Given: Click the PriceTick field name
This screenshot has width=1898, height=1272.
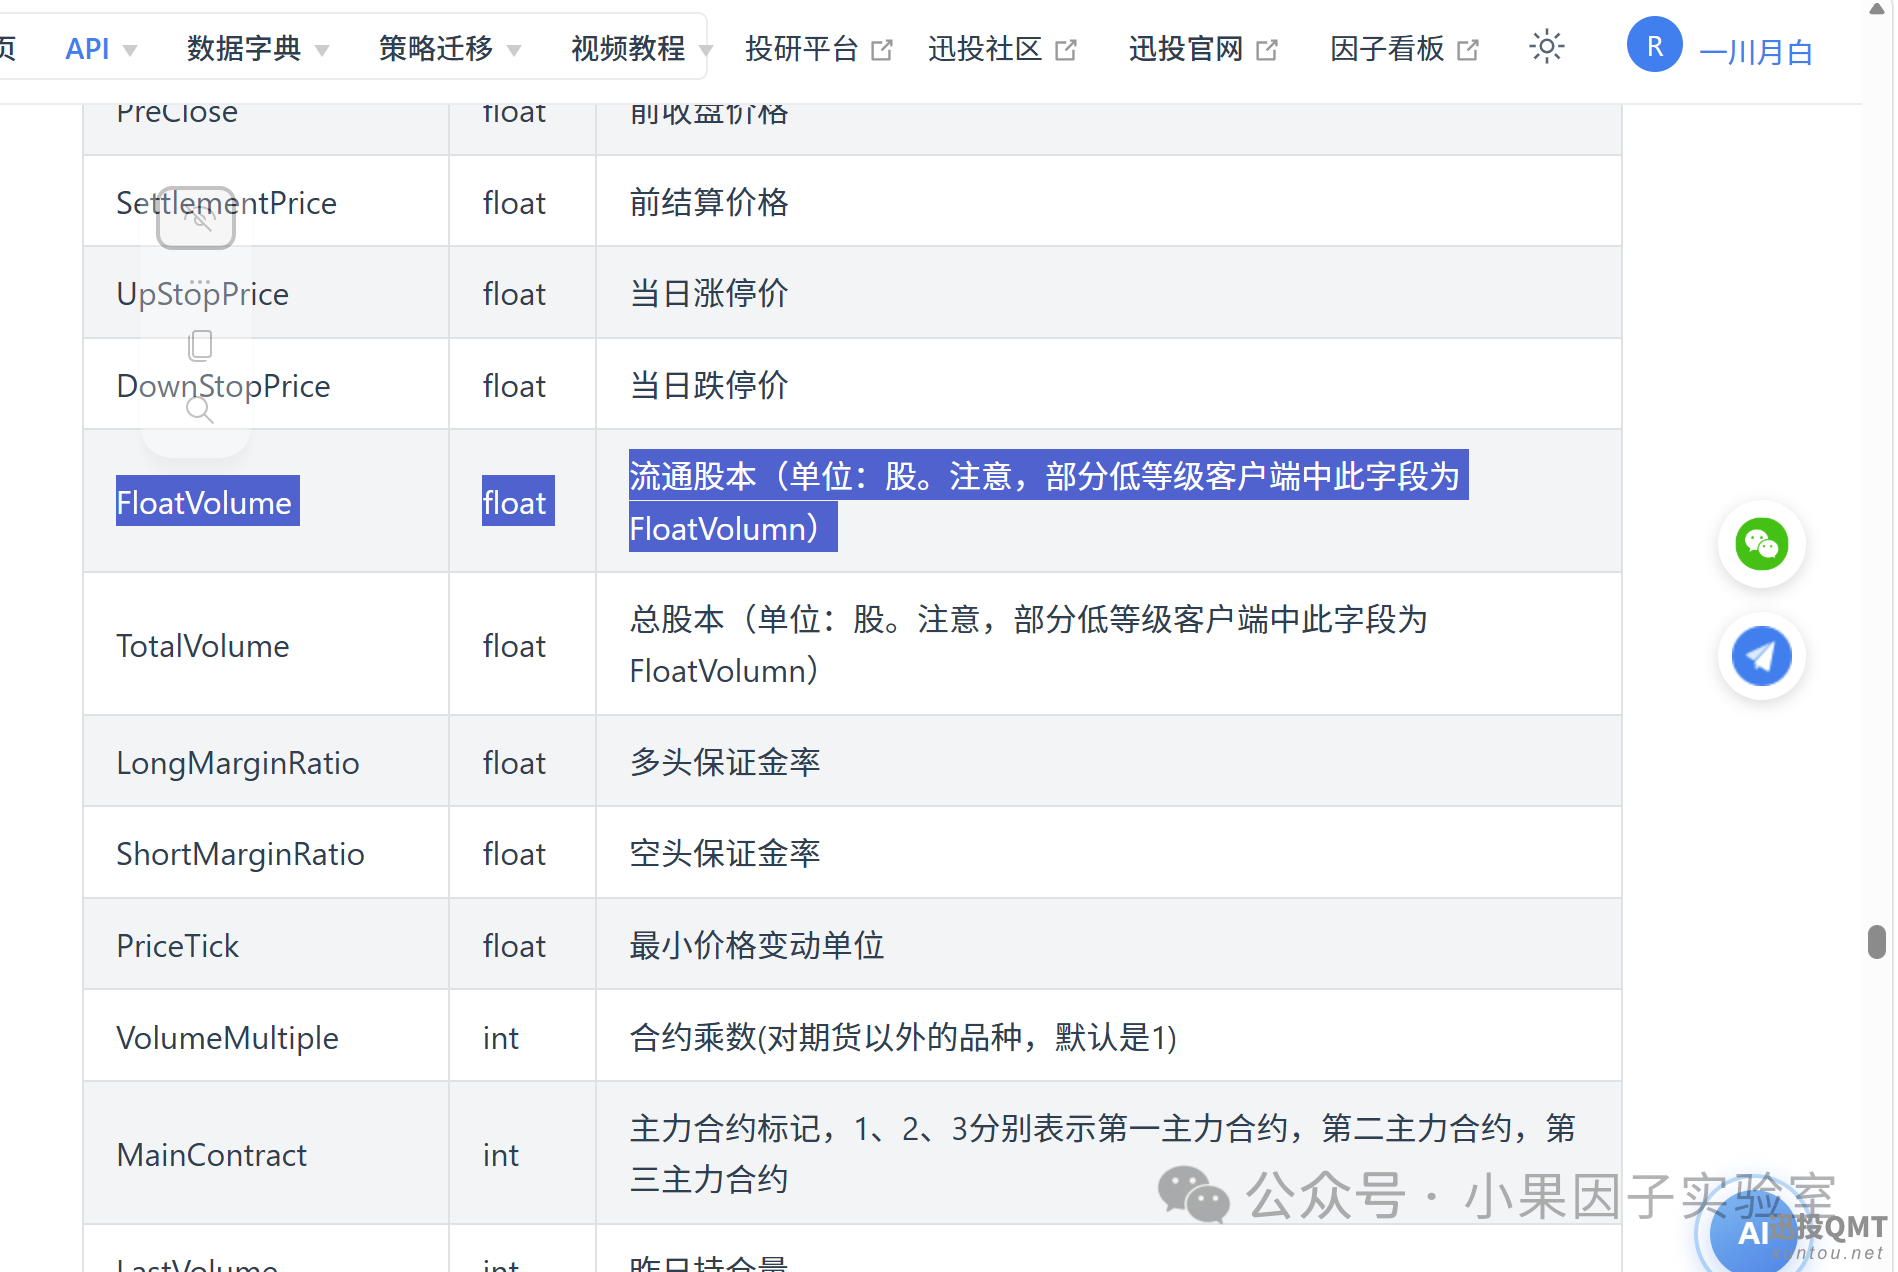Looking at the screenshot, I should click(177, 946).
